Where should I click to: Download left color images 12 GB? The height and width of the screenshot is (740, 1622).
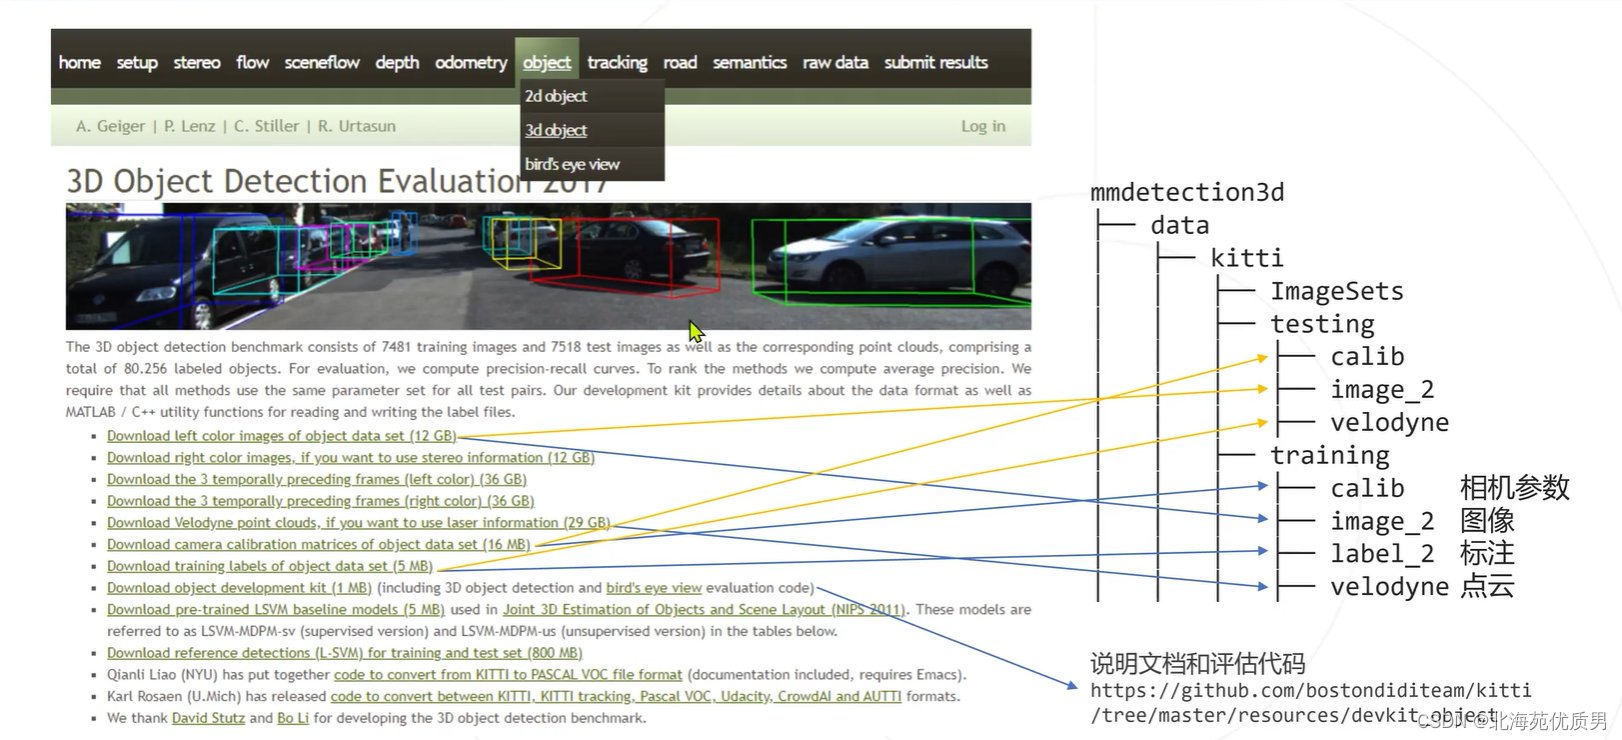(x=282, y=436)
